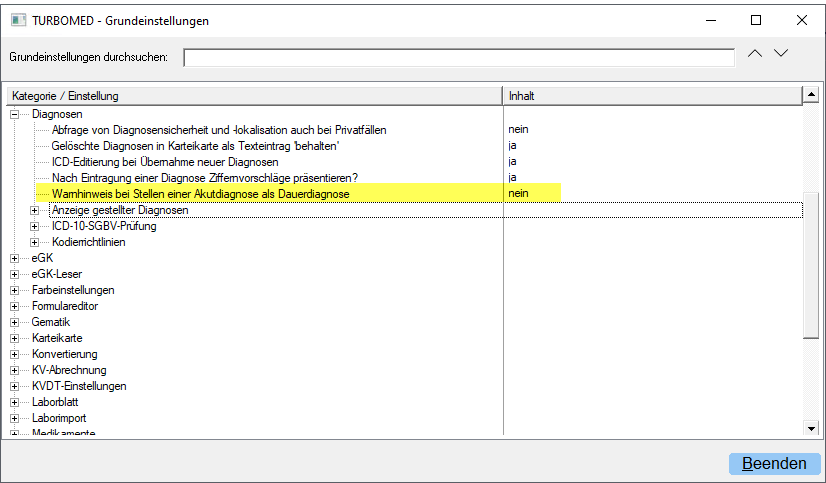Jump to next search result arrow
826x483 pixels.
click(x=781, y=54)
